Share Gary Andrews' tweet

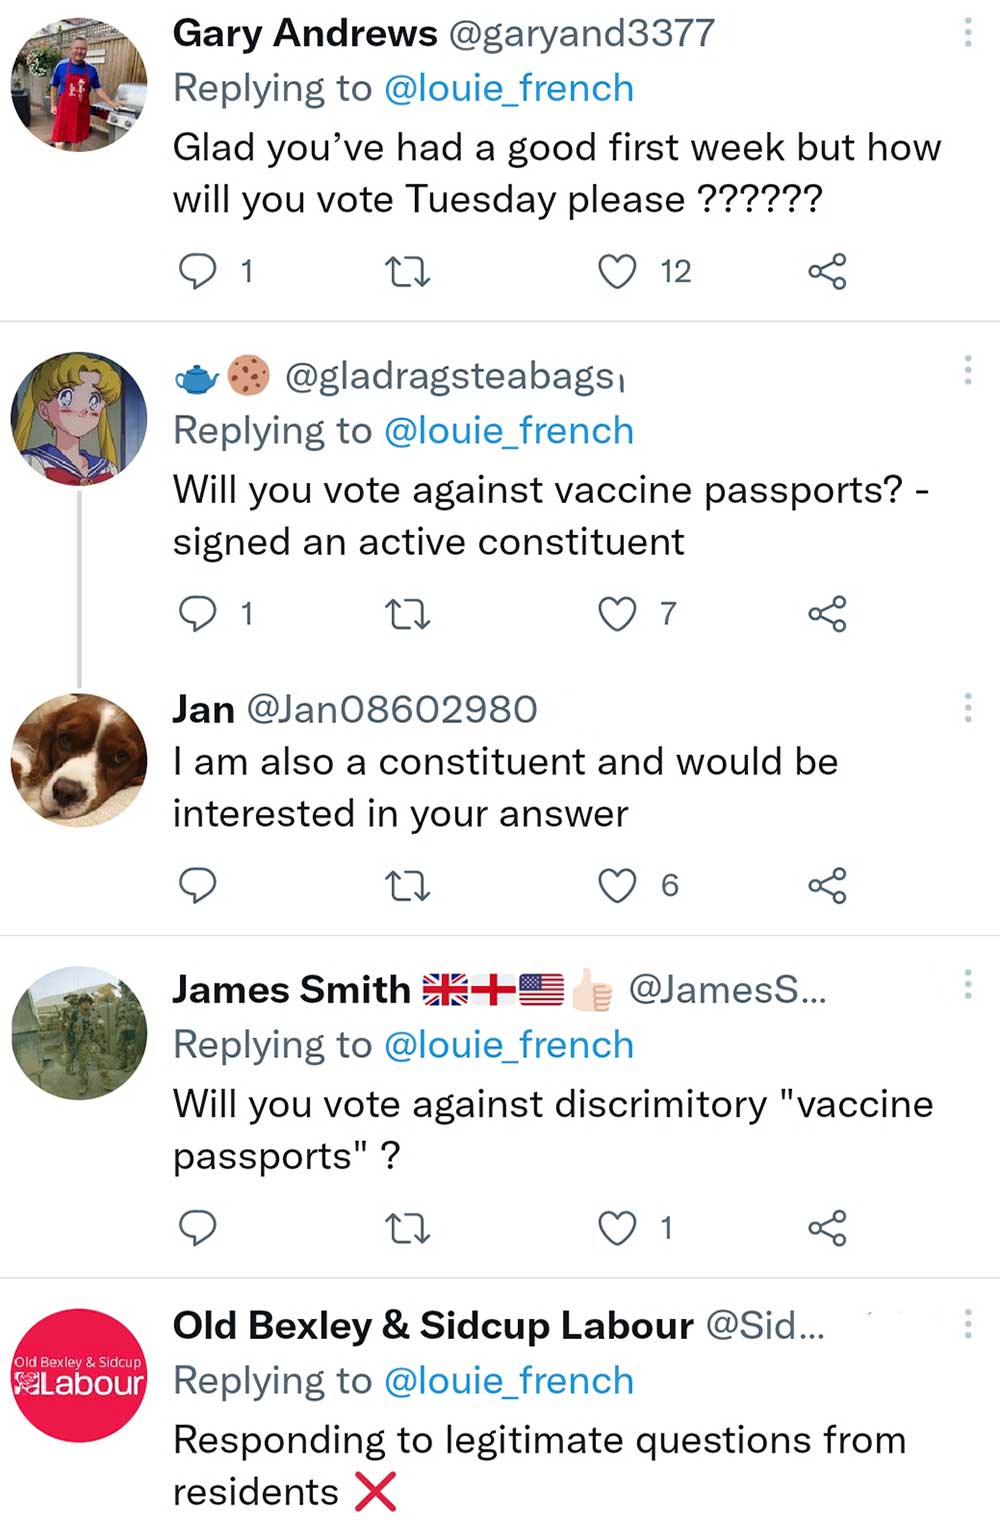(827, 271)
